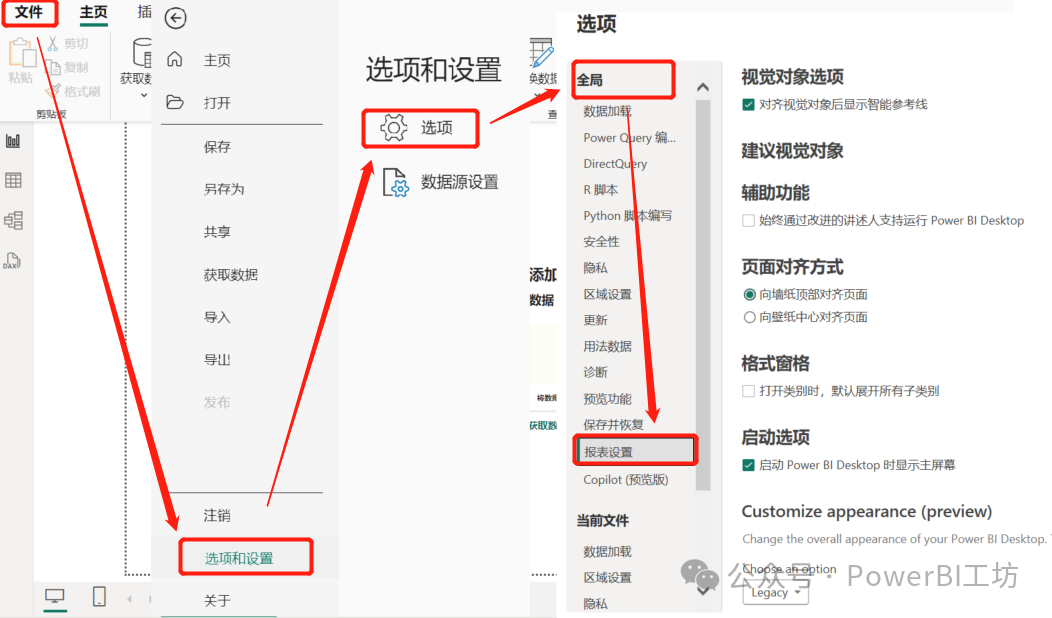Select DirectQuery option category
This screenshot has height=618, width=1052.
[615, 164]
